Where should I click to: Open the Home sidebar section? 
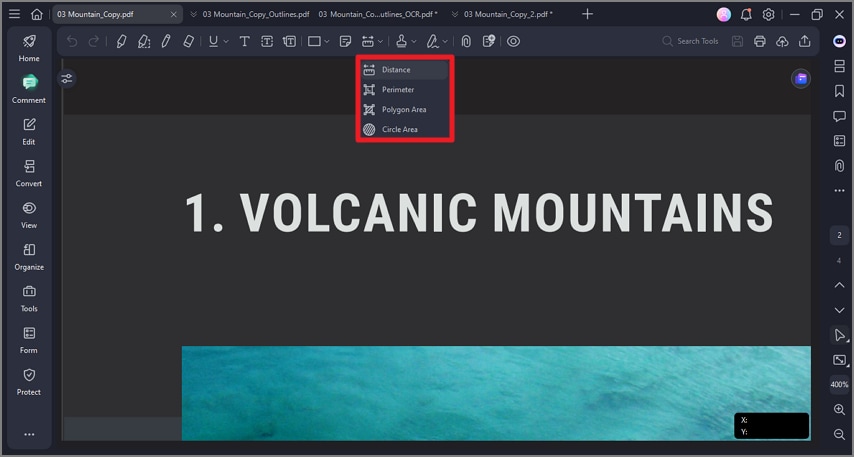click(x=29, y=48)
